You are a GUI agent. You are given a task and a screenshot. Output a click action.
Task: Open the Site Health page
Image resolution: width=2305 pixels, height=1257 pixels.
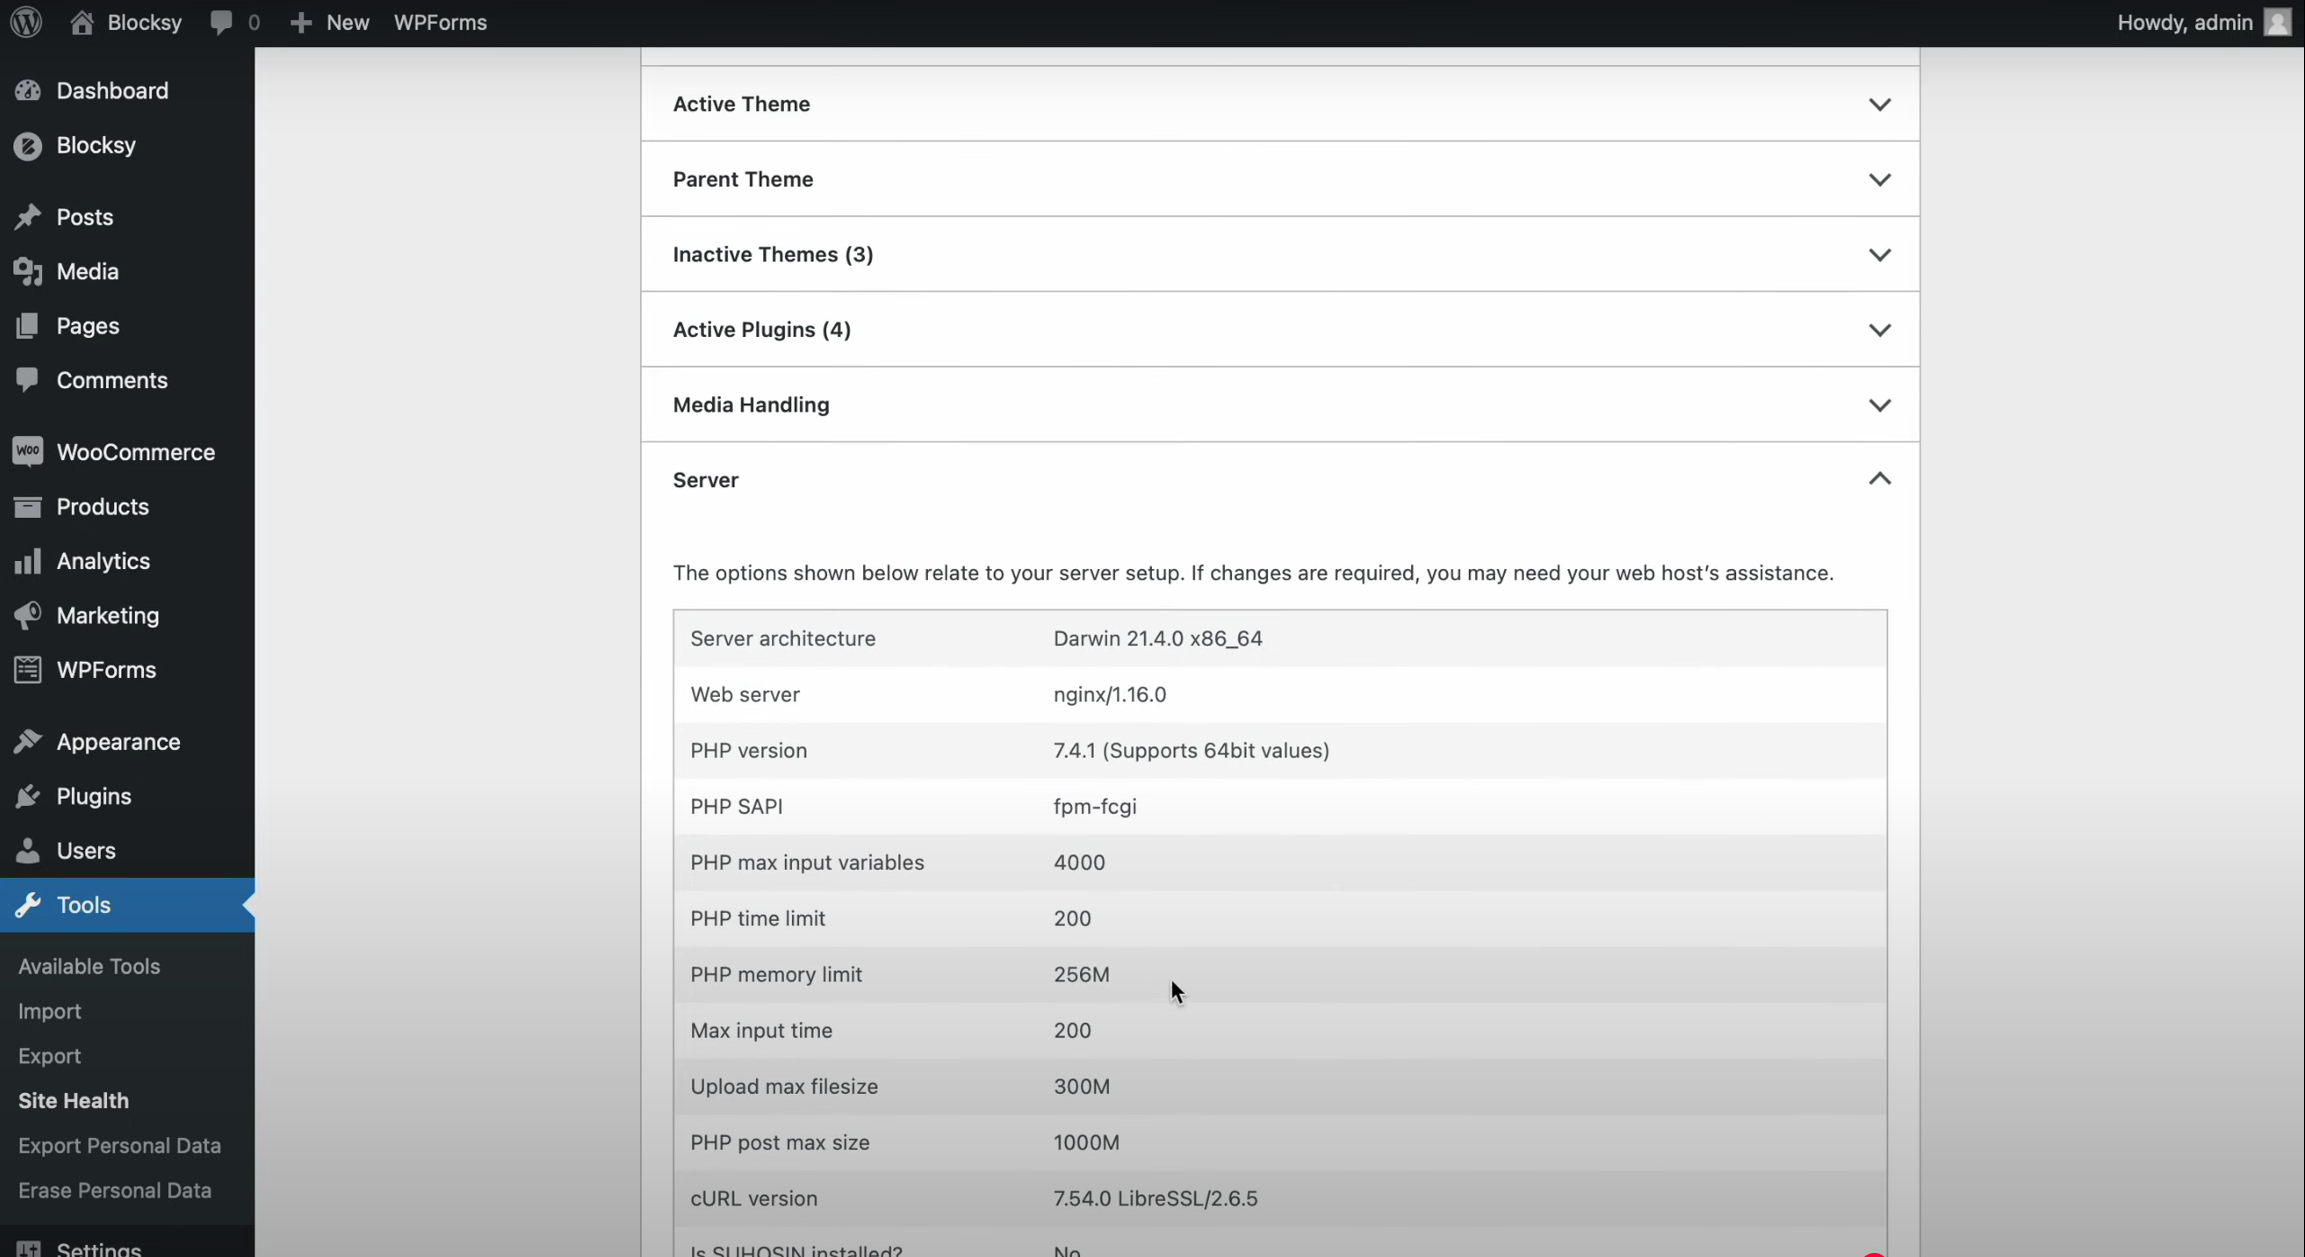(x=73, y=1100)
